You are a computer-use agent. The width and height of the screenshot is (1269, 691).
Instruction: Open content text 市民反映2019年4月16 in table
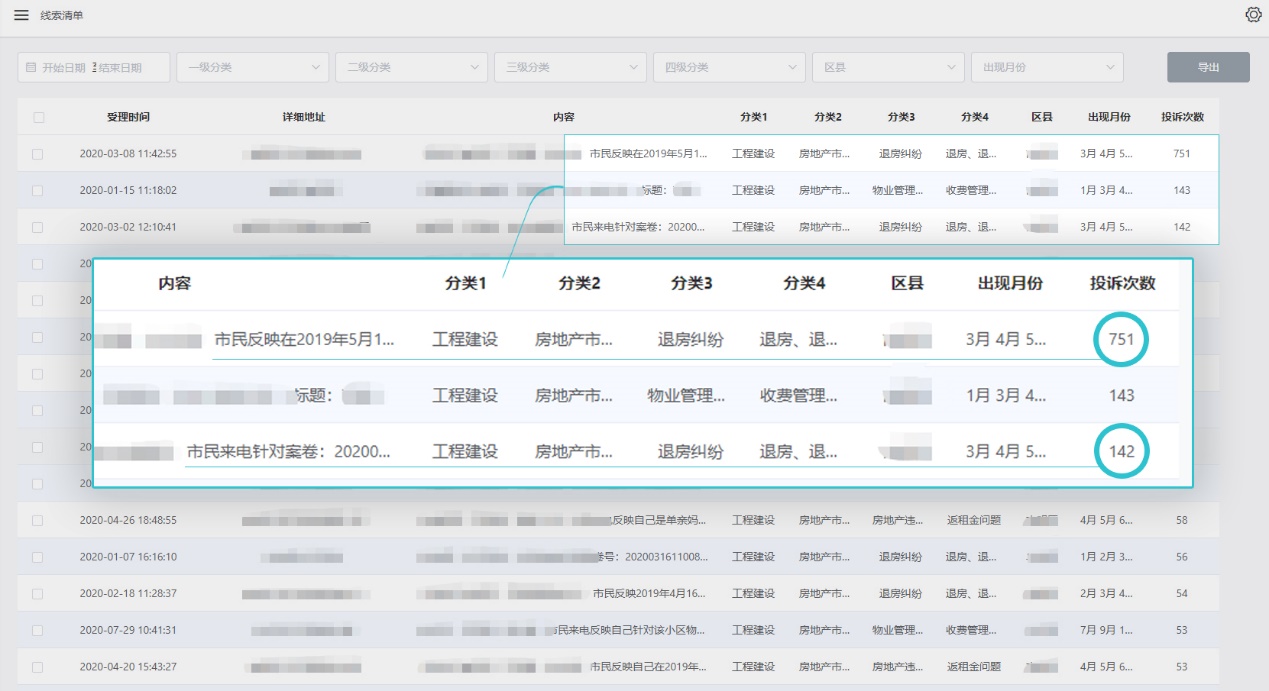[649, 593]
